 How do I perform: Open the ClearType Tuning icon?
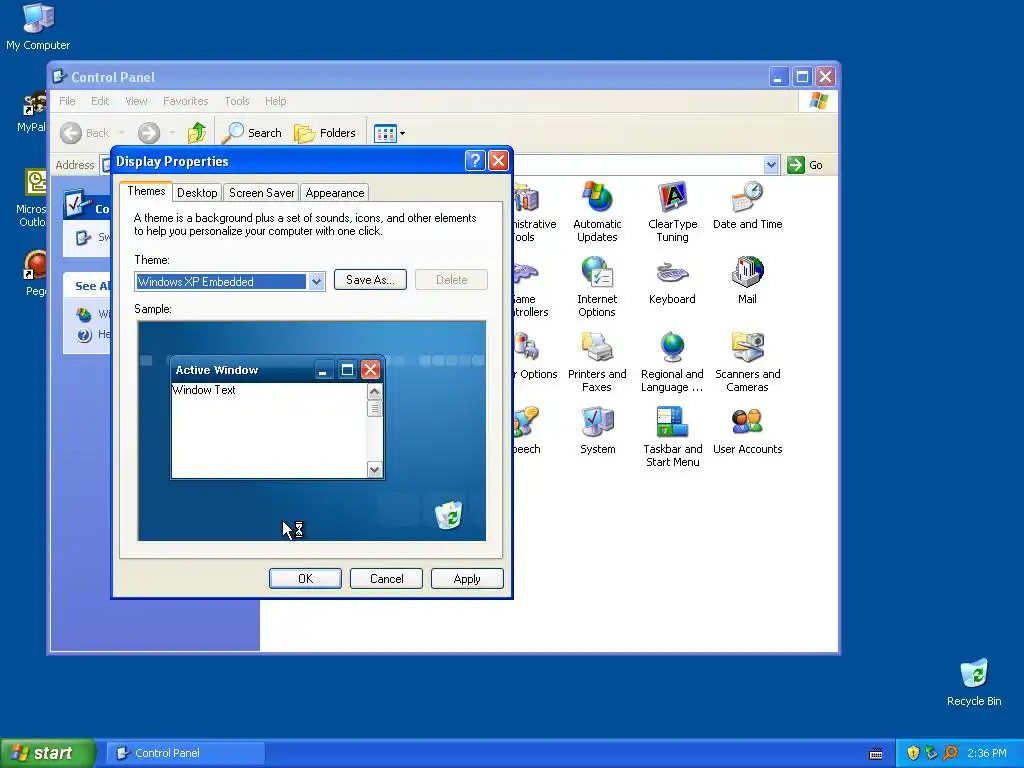tap(672, 212)
